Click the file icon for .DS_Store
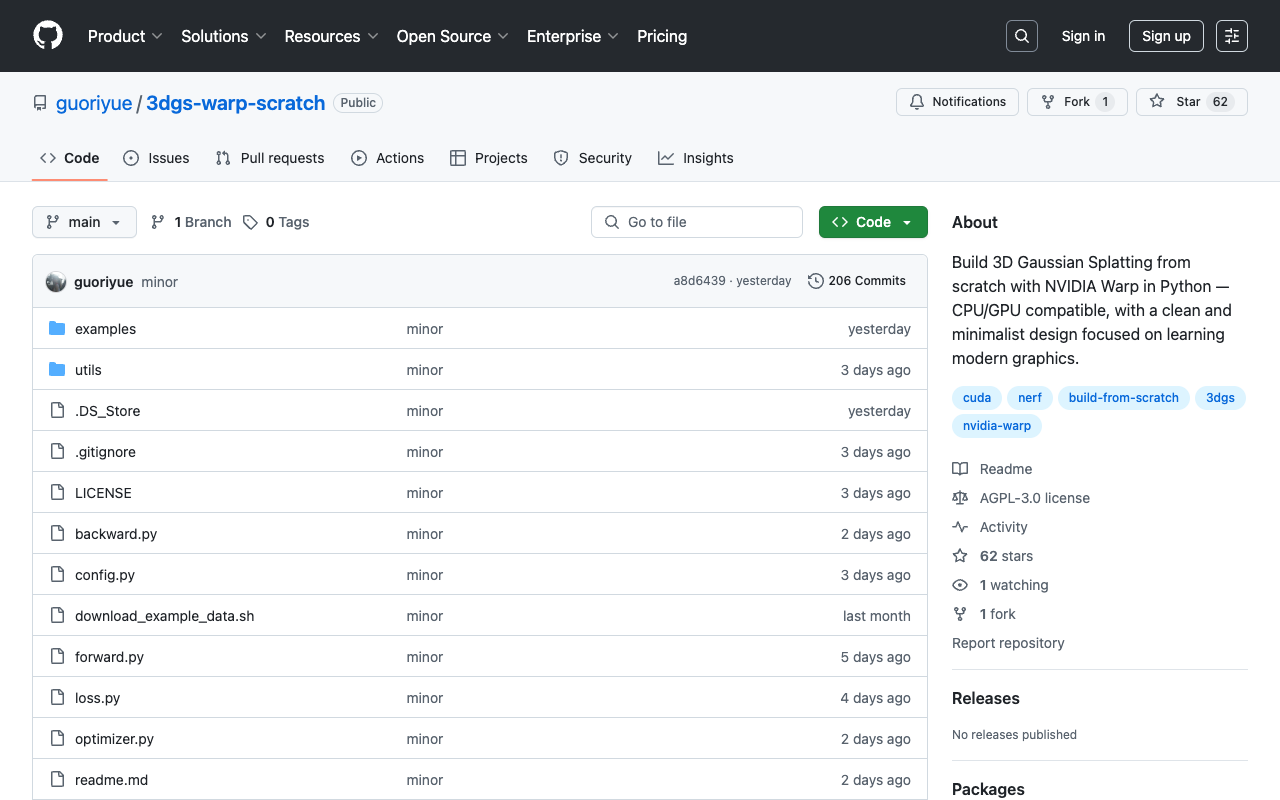Image resolution: width=1280 pixels, height=800 pixels. click(x=57, y=411)
